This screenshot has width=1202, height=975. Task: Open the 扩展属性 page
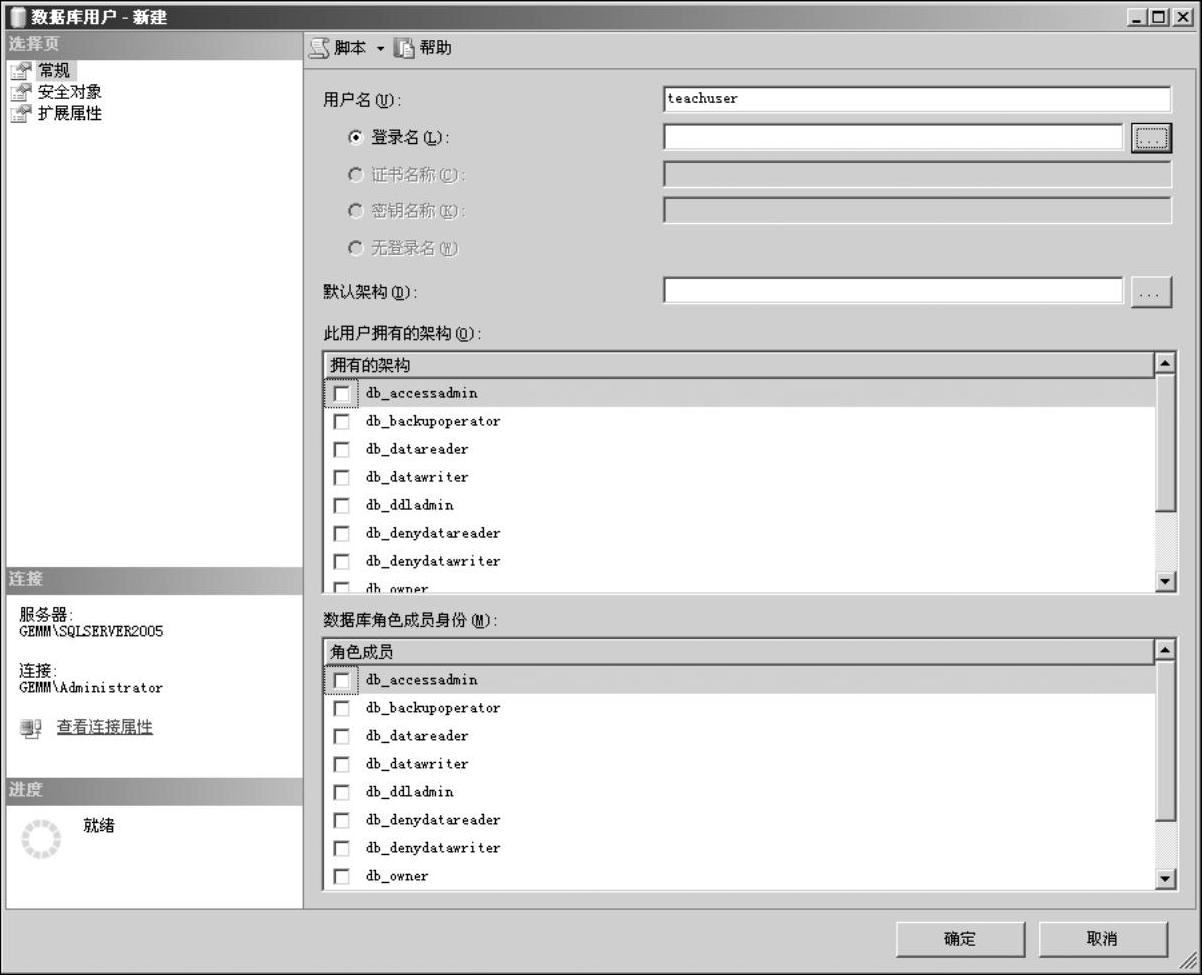coord(70,114)
